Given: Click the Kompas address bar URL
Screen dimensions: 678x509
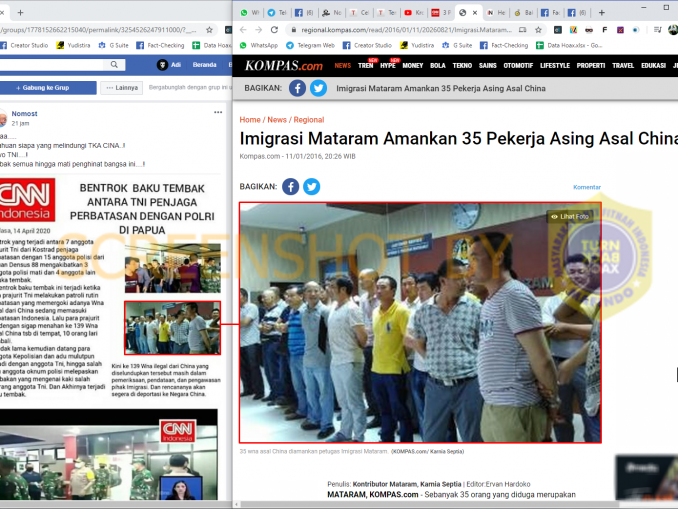Looking at the screenshot, I should (406, 30).
